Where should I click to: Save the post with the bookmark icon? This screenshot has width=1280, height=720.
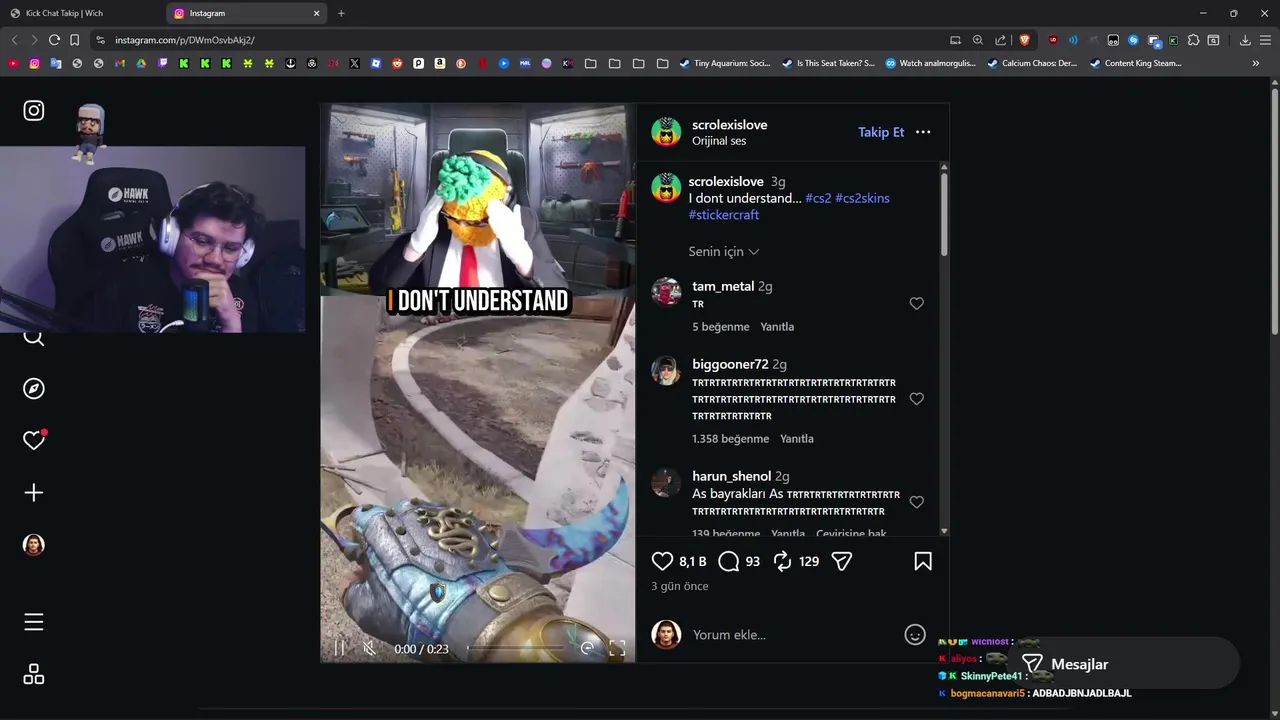click(923, 561)
